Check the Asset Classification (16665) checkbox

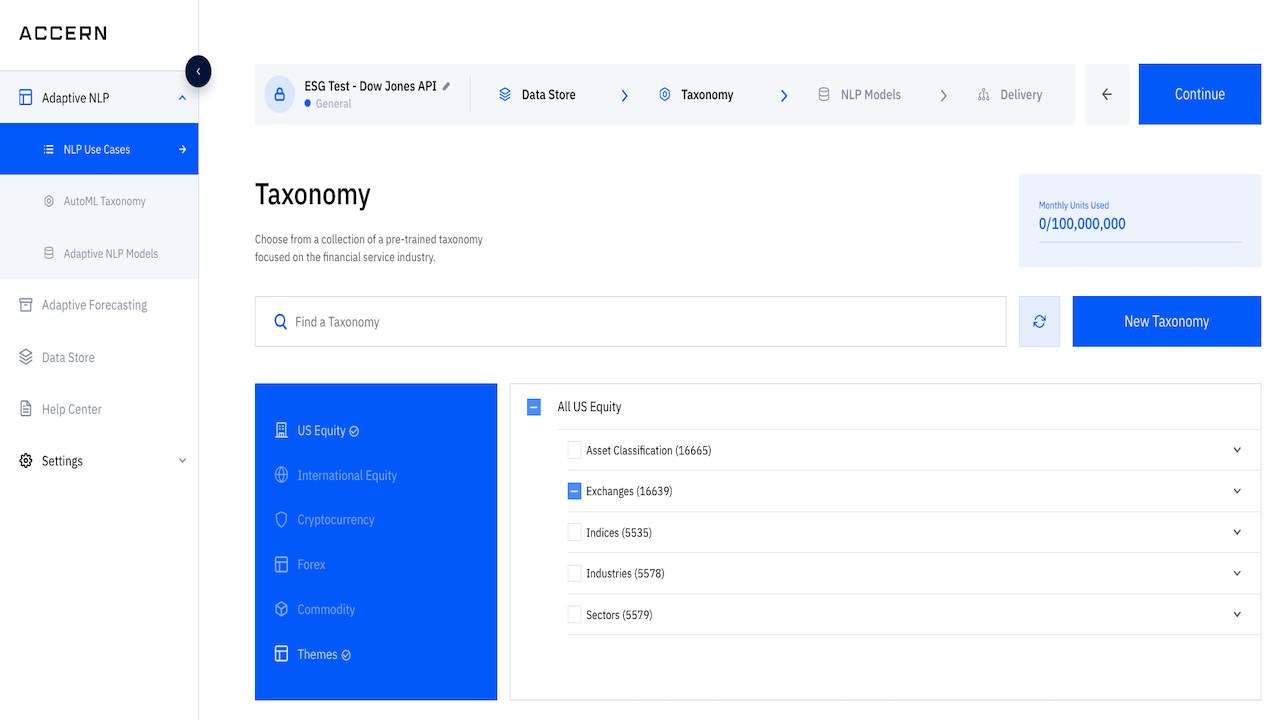tap(574, 450)
